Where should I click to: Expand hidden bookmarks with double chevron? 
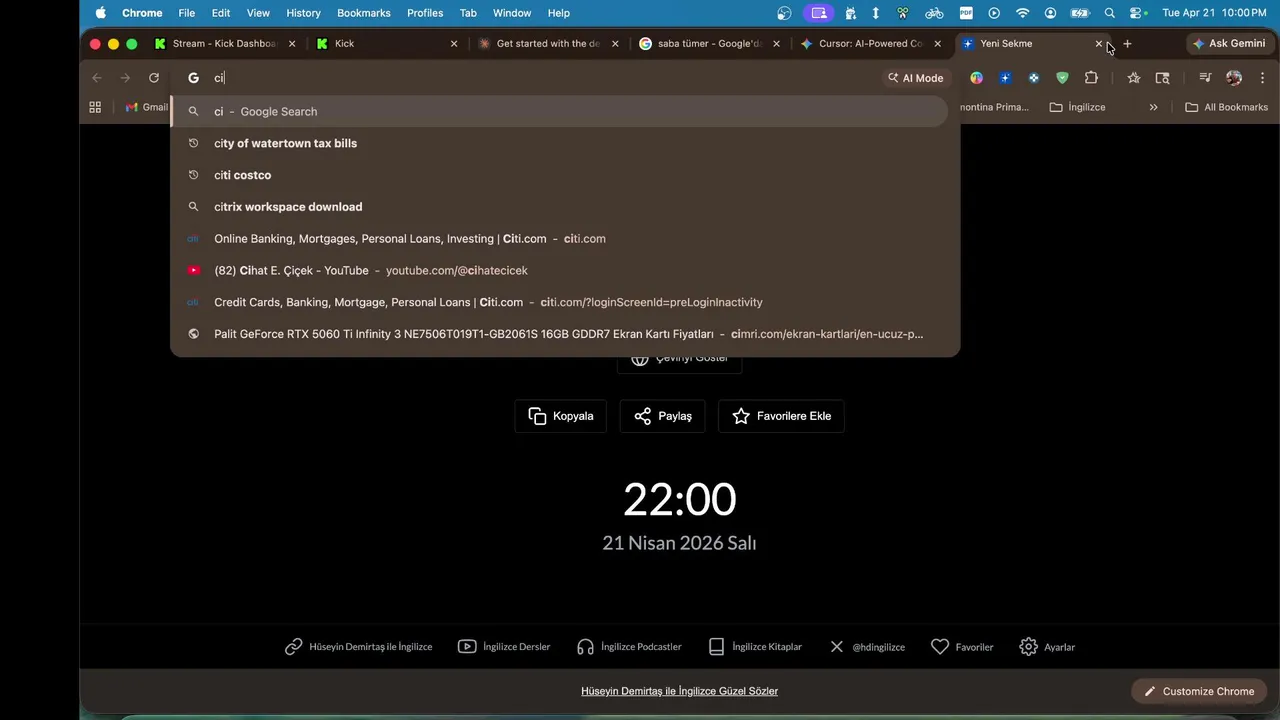1153,107
